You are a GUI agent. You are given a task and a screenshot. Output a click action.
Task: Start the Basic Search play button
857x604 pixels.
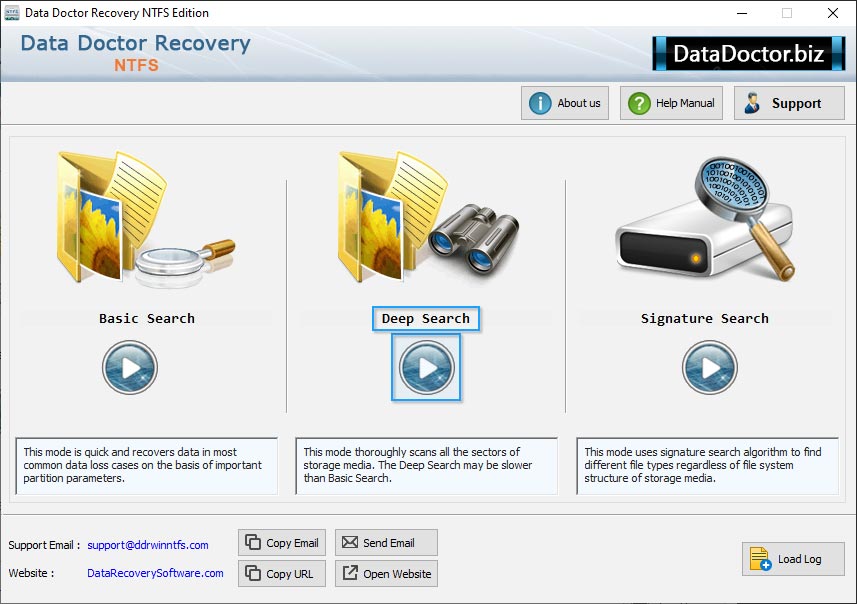(130, 367)
